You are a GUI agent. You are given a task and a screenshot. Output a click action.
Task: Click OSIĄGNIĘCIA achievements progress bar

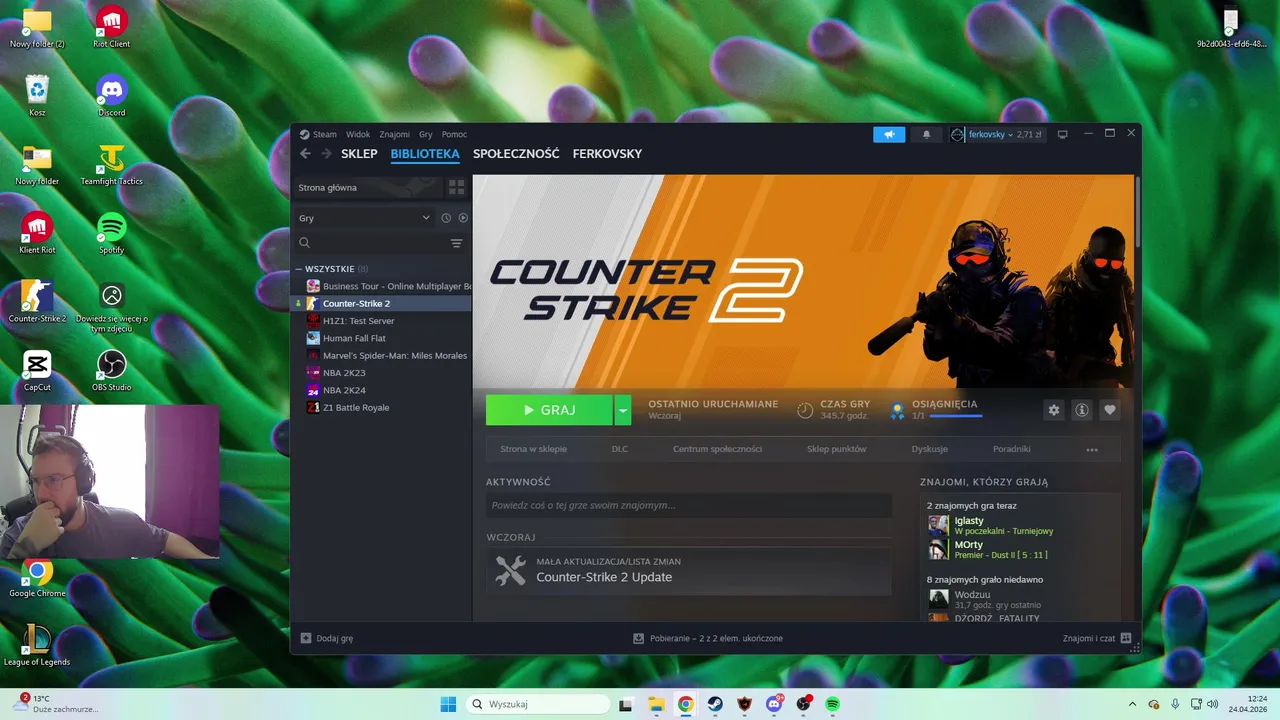(x=956, y=415)
